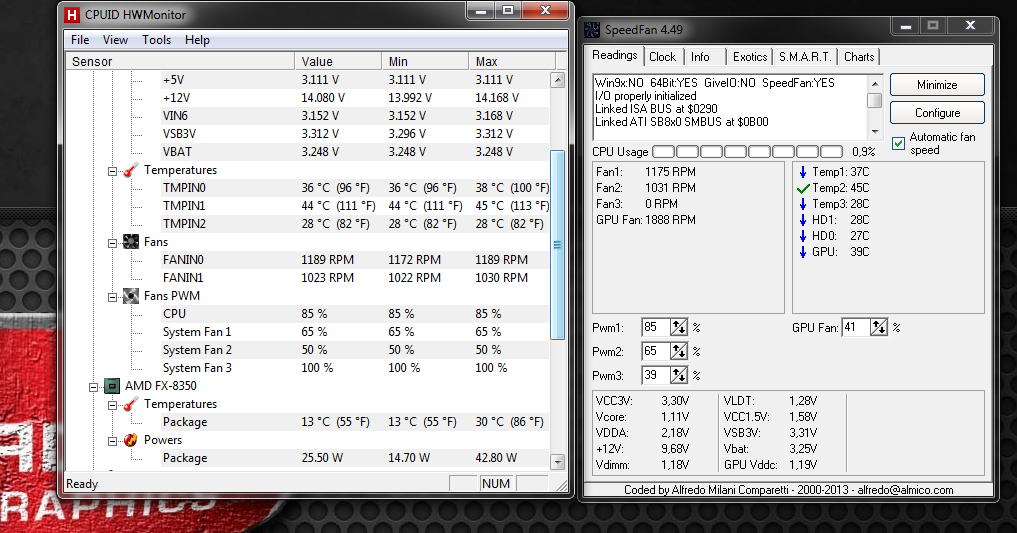Viewport: 1017px width, 533px height.
Task: Click the chip icon beside AMD FX-8350
Action: [112, 386]
